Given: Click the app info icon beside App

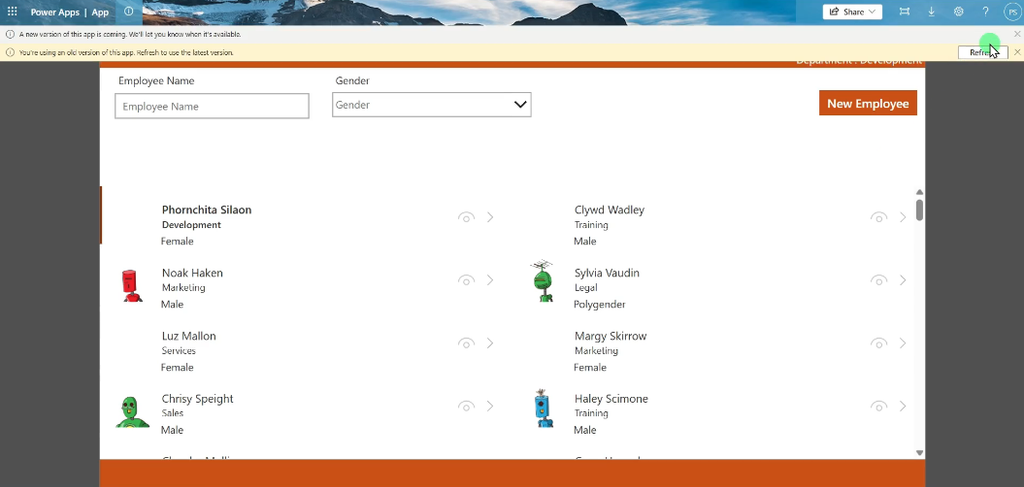Looking at the screenshot, I should tap(129, 11).
